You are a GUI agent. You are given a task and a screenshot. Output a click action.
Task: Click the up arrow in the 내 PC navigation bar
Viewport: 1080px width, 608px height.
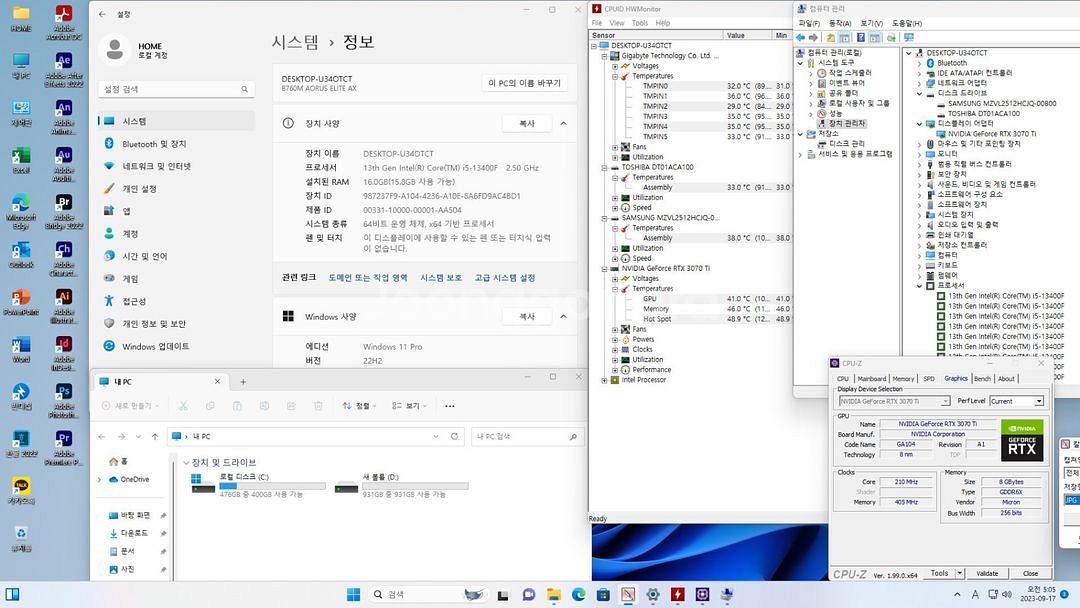(155, 436)
